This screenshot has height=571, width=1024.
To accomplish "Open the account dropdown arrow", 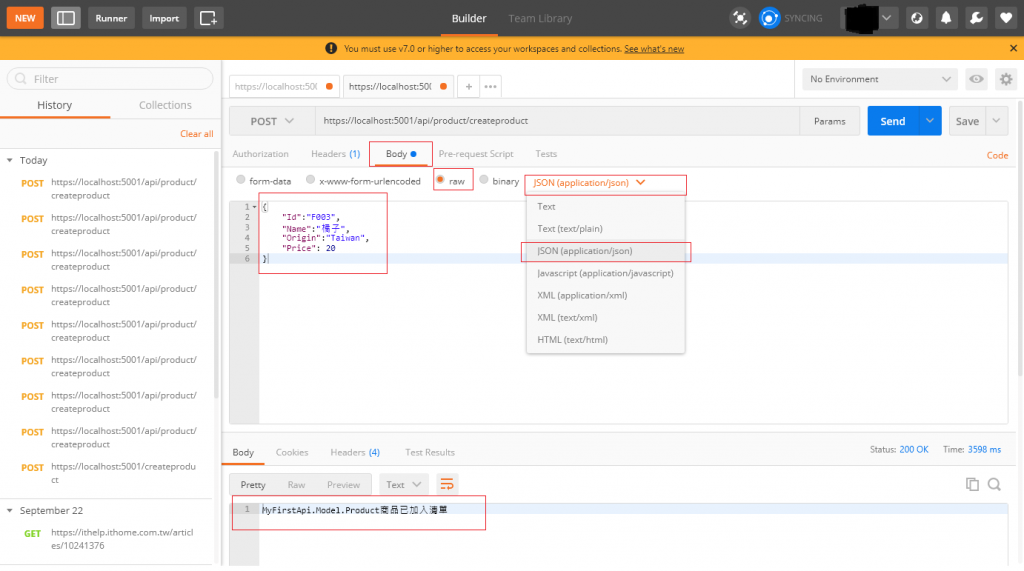I will click(886, 18).
